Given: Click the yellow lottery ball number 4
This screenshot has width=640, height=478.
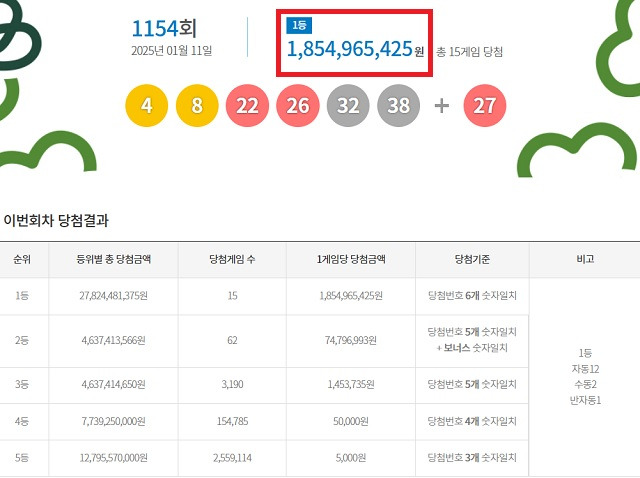Looking at the screenshot, I should 147,105.
